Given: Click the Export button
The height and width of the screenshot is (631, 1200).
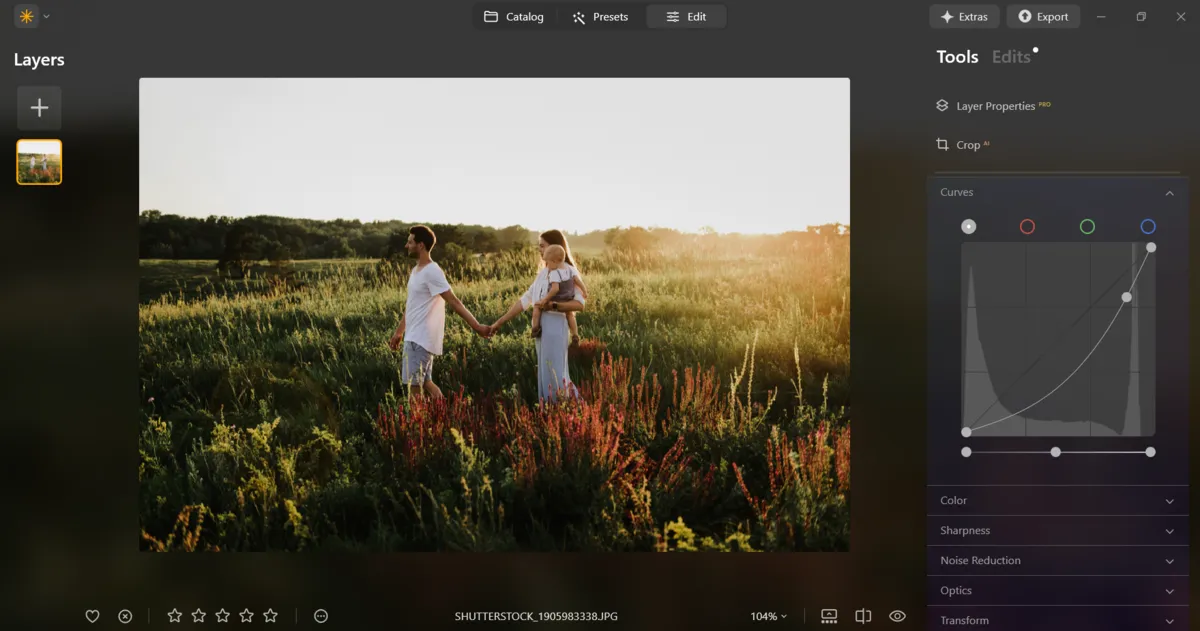Looking at the screenshot, I should click(1043, 17).
